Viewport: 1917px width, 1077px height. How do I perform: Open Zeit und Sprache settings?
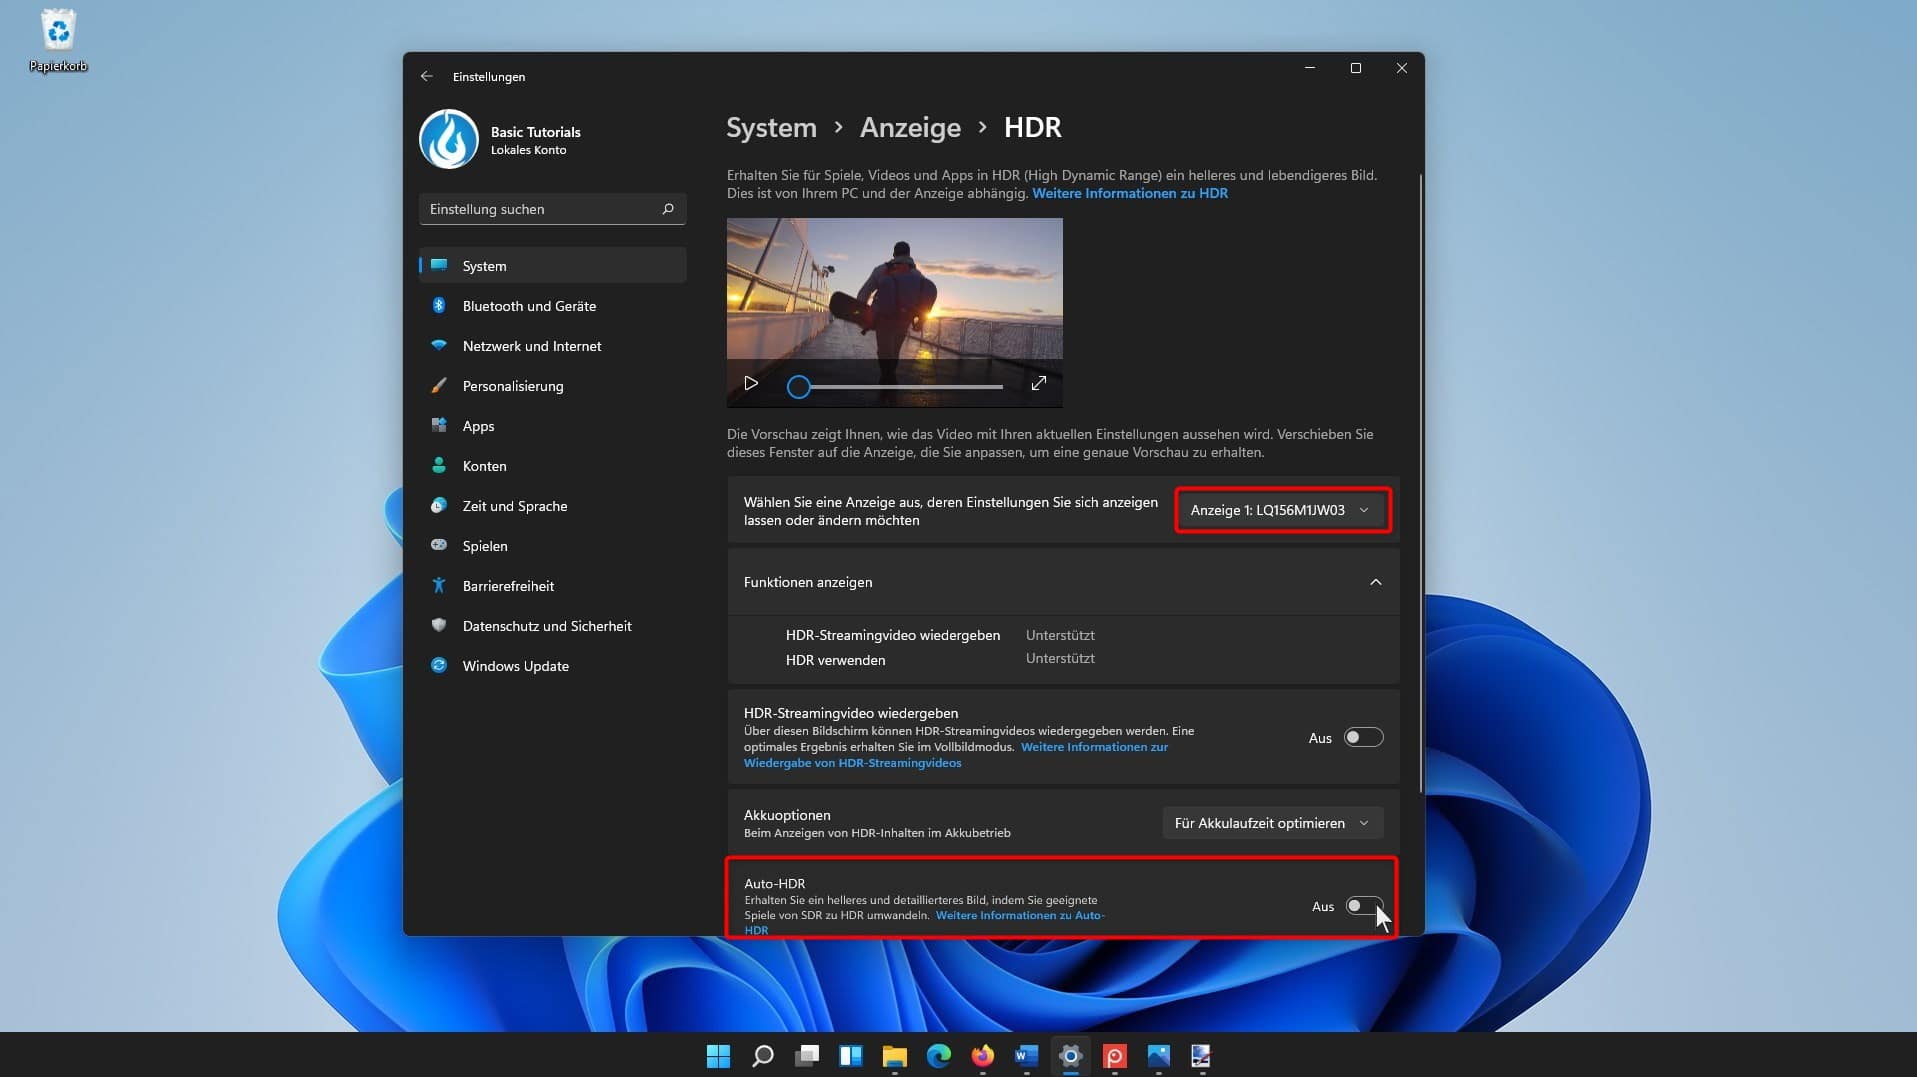click(516, 506)
